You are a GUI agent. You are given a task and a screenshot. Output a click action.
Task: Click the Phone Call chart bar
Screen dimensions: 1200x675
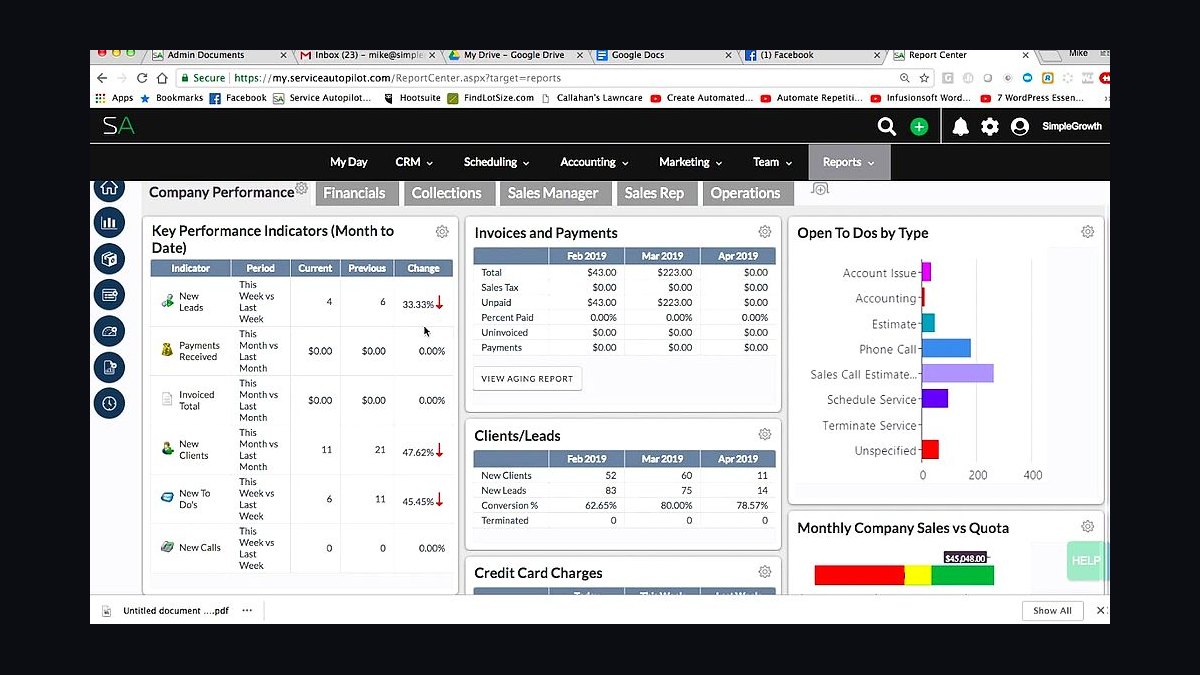946,348
